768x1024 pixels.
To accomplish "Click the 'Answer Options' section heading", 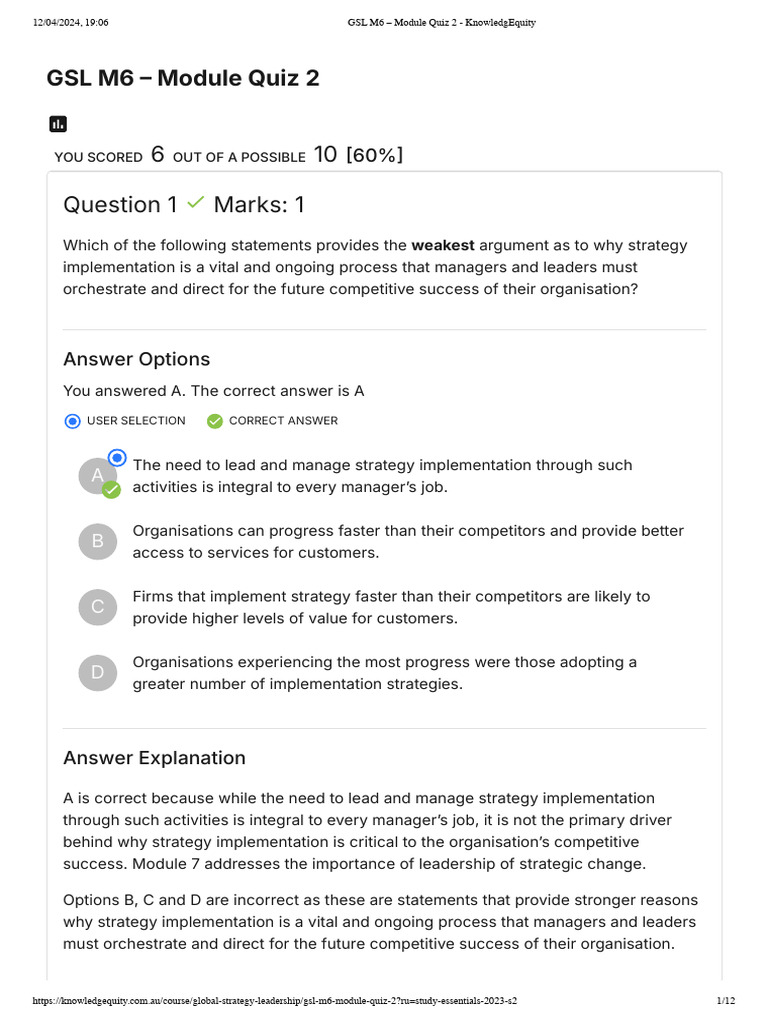I will pyautogui.click(x=136, y=359).
